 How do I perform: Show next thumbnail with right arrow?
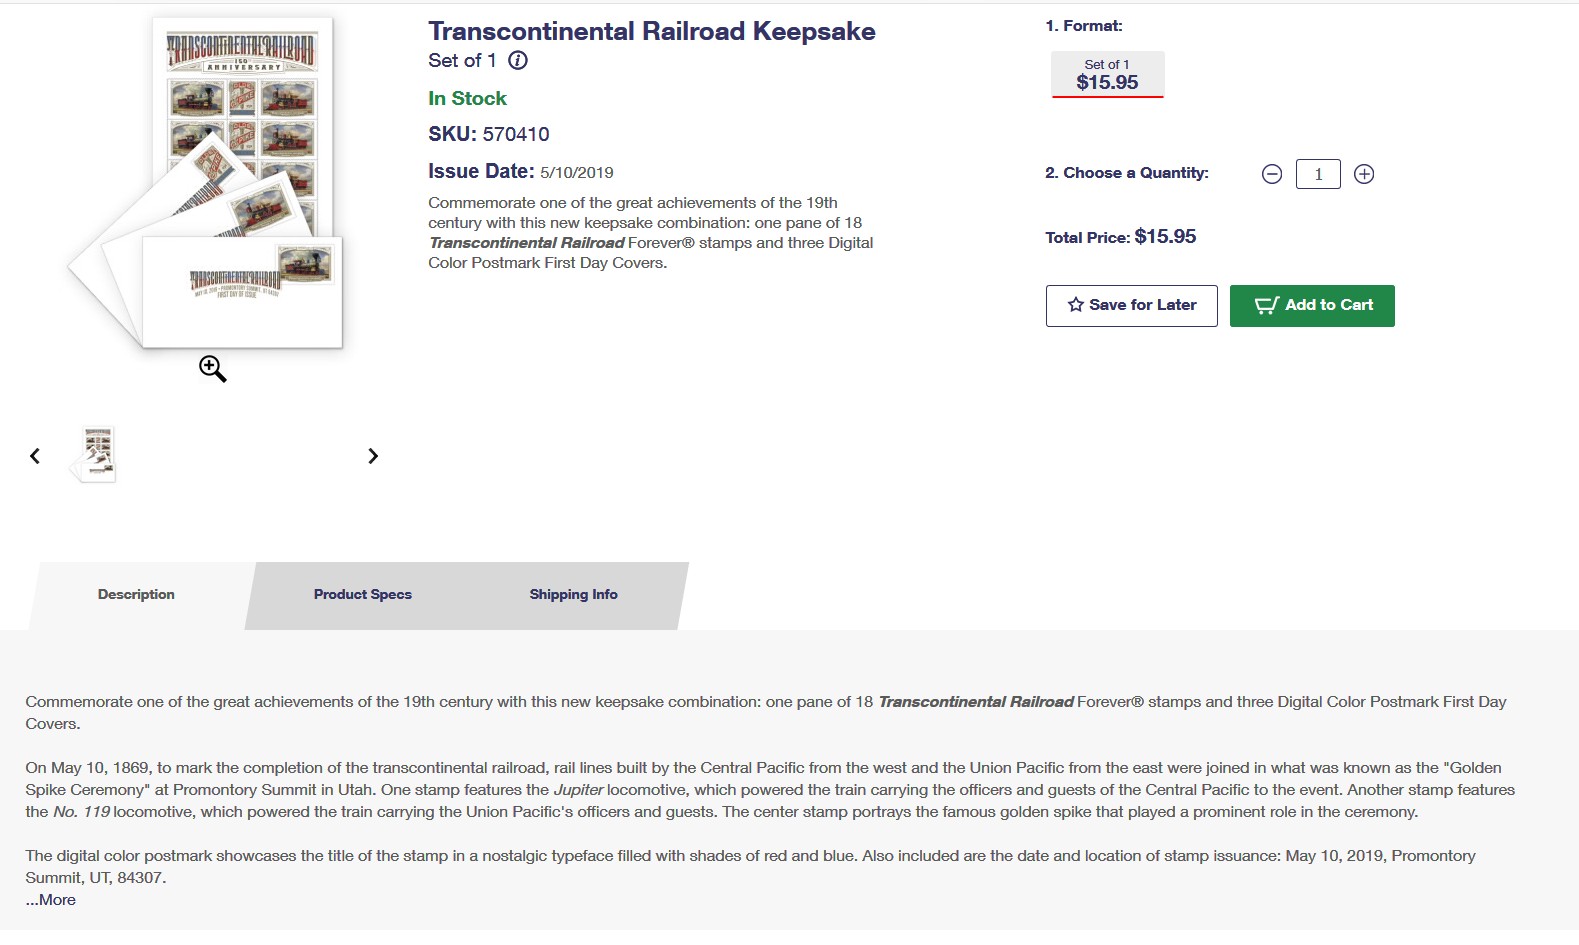(x=373, y=456)
